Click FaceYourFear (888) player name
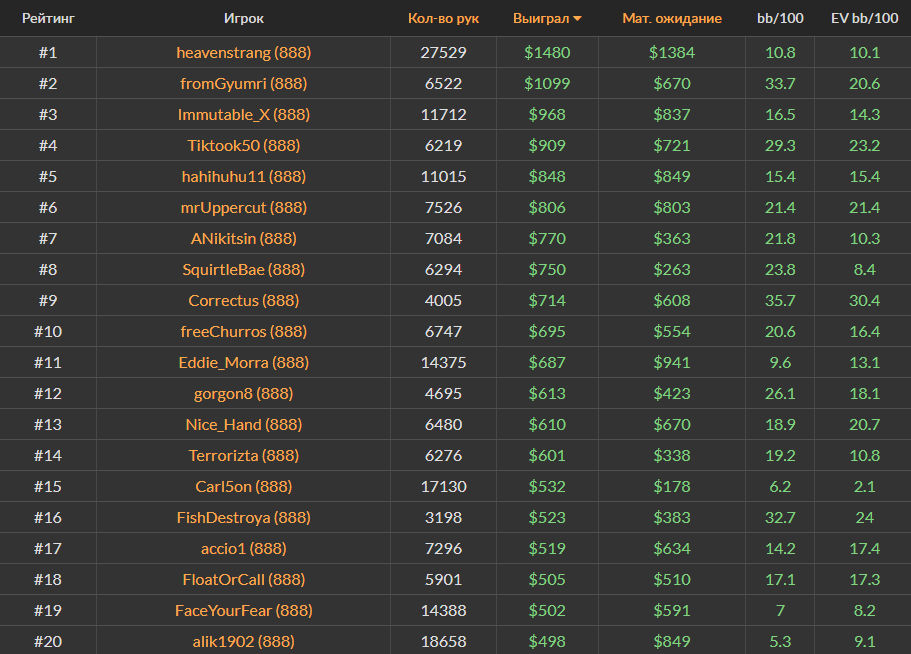The image size is (911, 654). 244,610
